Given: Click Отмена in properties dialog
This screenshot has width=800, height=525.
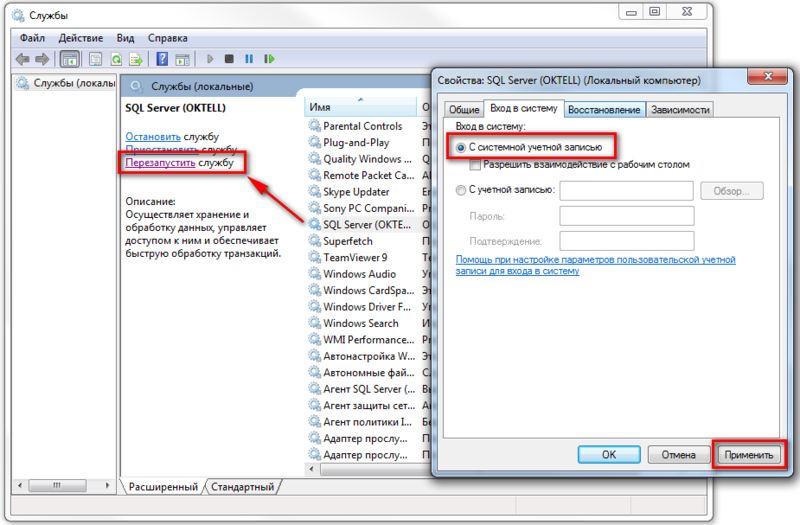Looking at the screenshot, I should click(x=679, y=455).
